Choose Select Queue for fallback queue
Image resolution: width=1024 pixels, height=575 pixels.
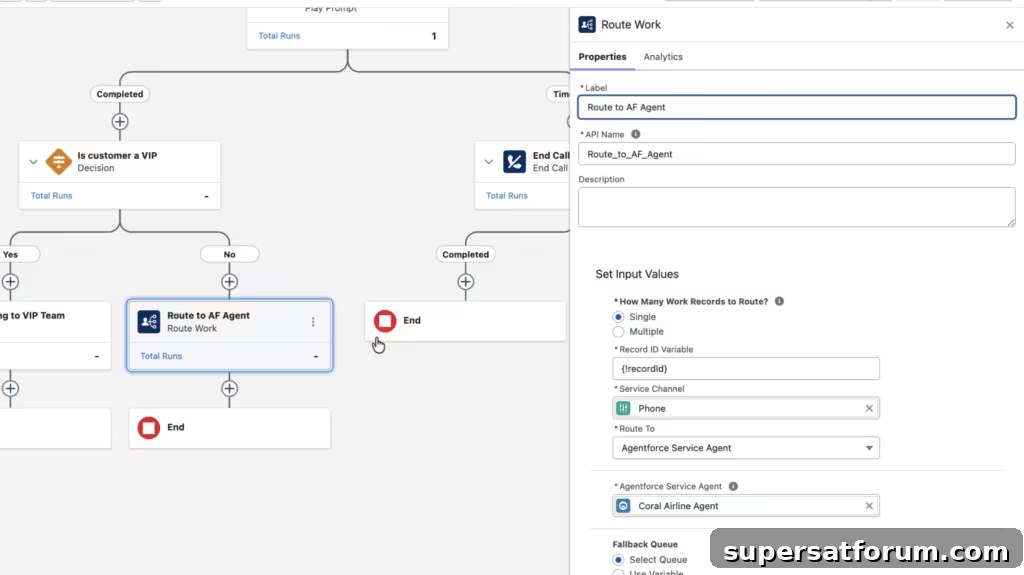click(618, 560)
